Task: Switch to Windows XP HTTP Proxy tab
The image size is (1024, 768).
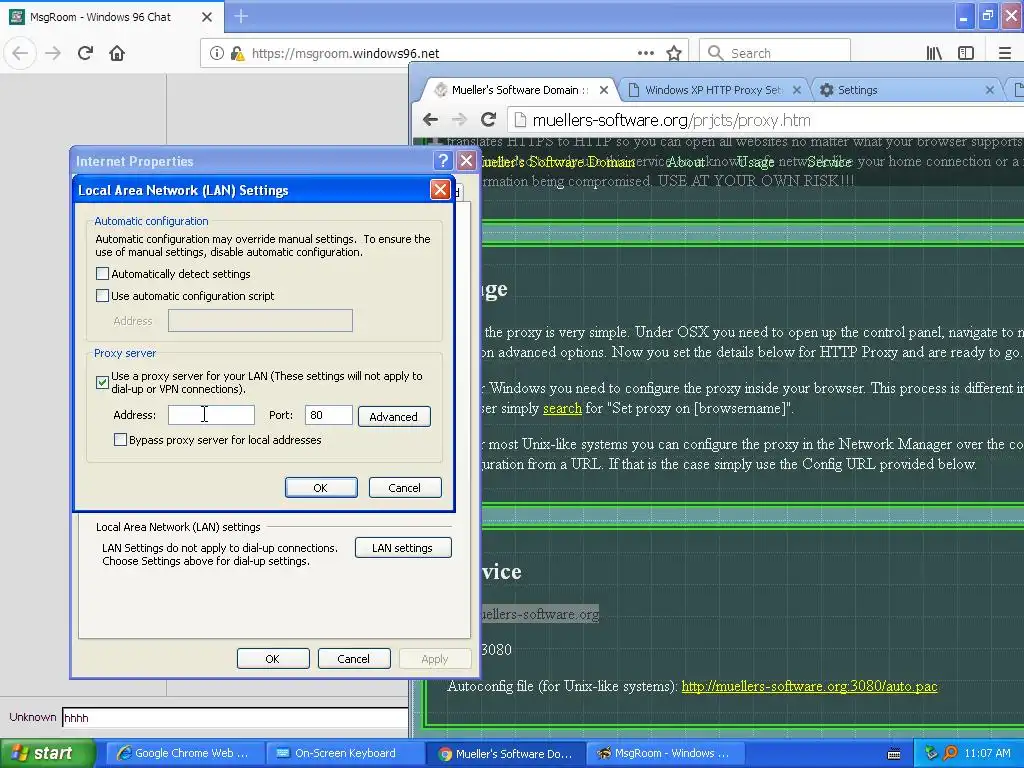Action: (x=713, y=90)
